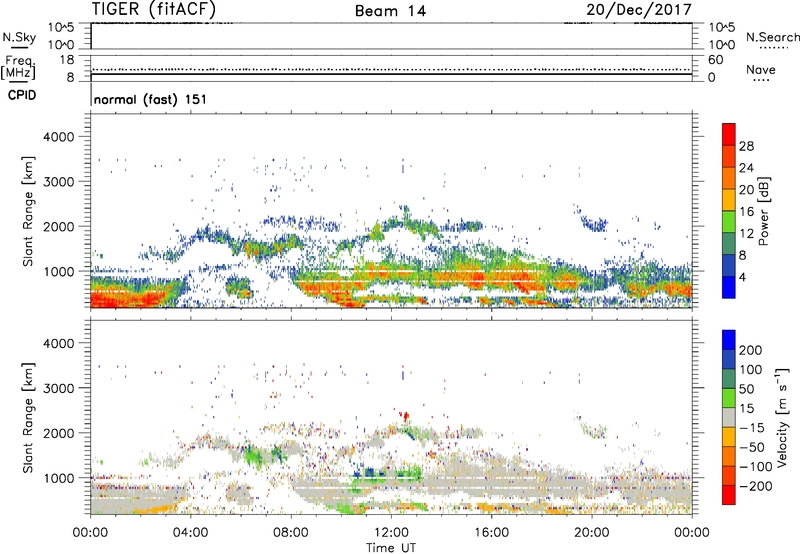Pick the bright blue top velocity colorbar segment
This screenshot has width=800, height=554.
coord(729,340)
